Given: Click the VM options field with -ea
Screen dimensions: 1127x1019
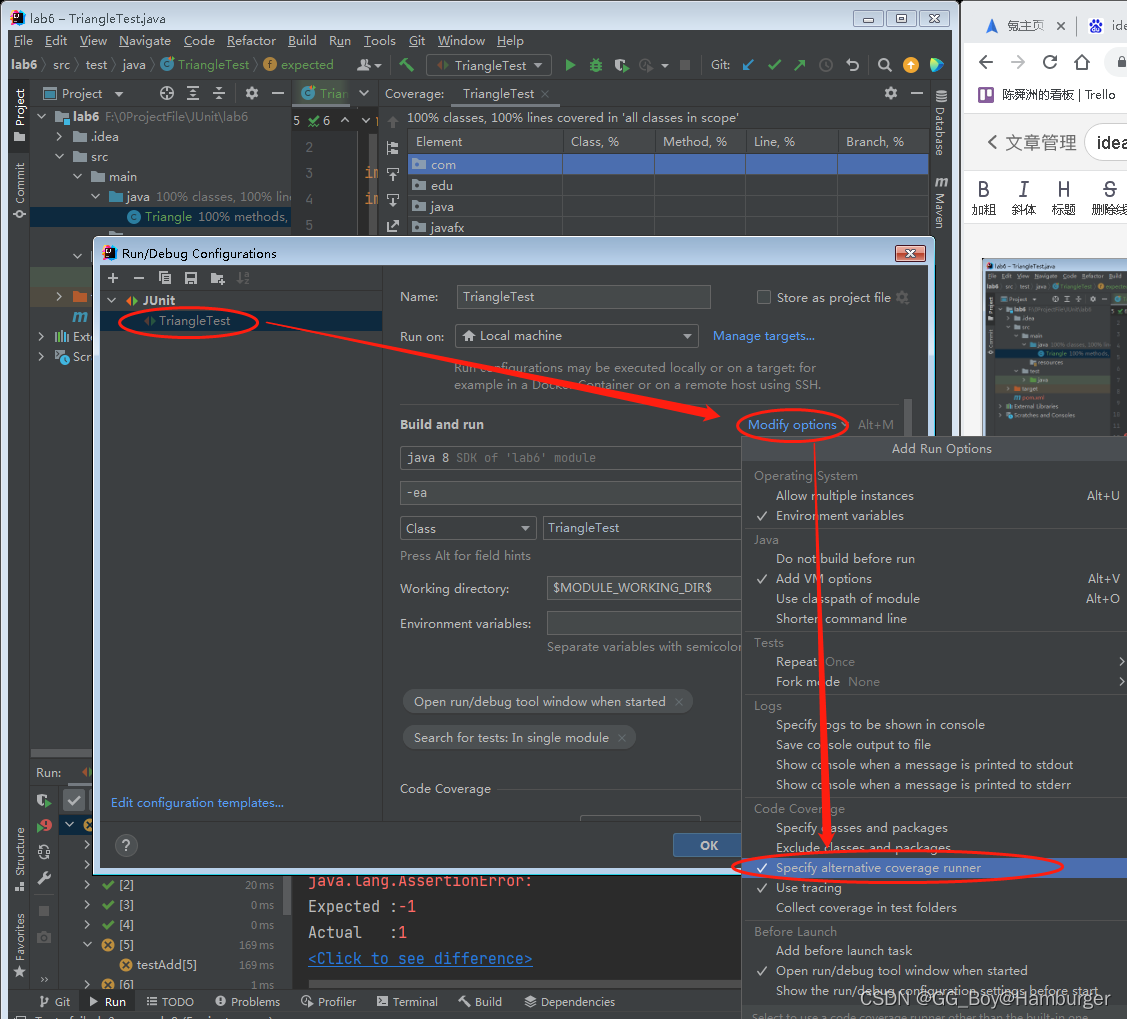Looking at the screenshot, I should 571,493.
